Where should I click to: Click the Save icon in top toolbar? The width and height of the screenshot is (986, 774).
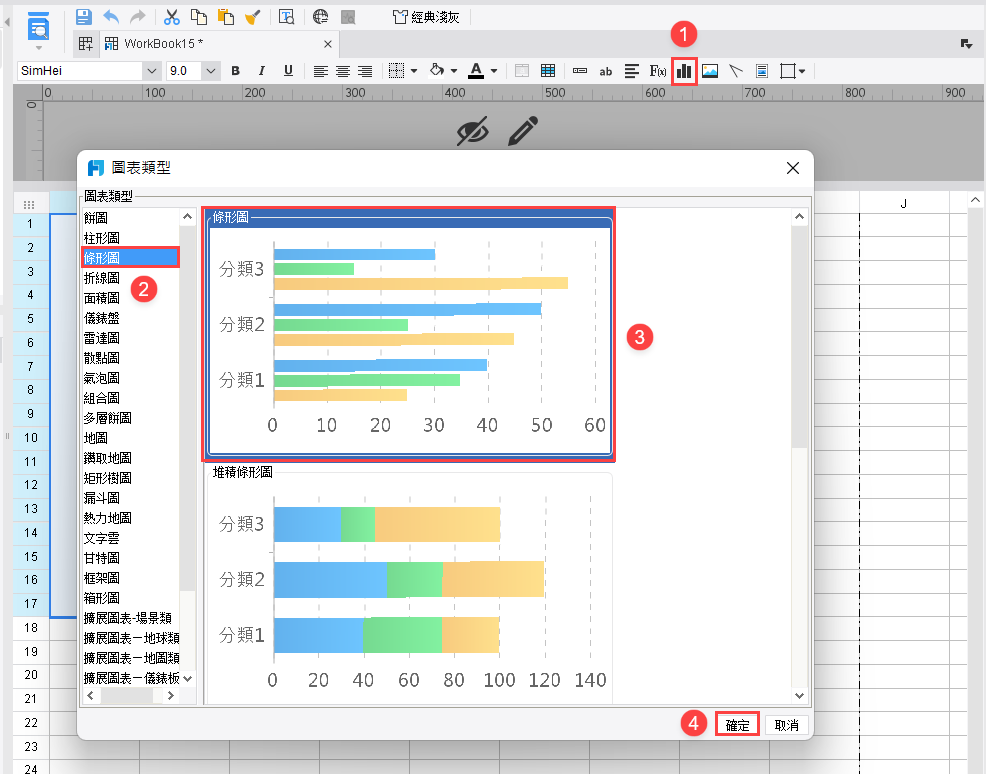tap(84, 16)
